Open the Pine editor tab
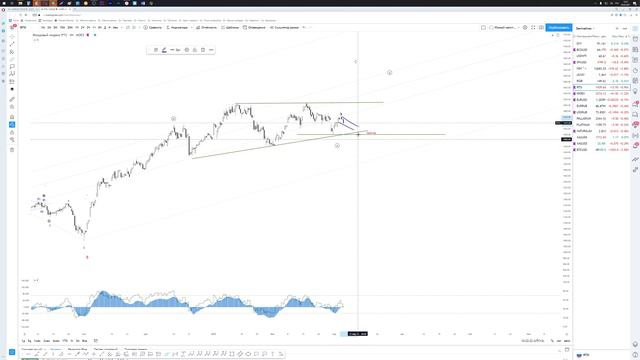The width and height of the screenshot is (640, 360). [x=77, y=349]
